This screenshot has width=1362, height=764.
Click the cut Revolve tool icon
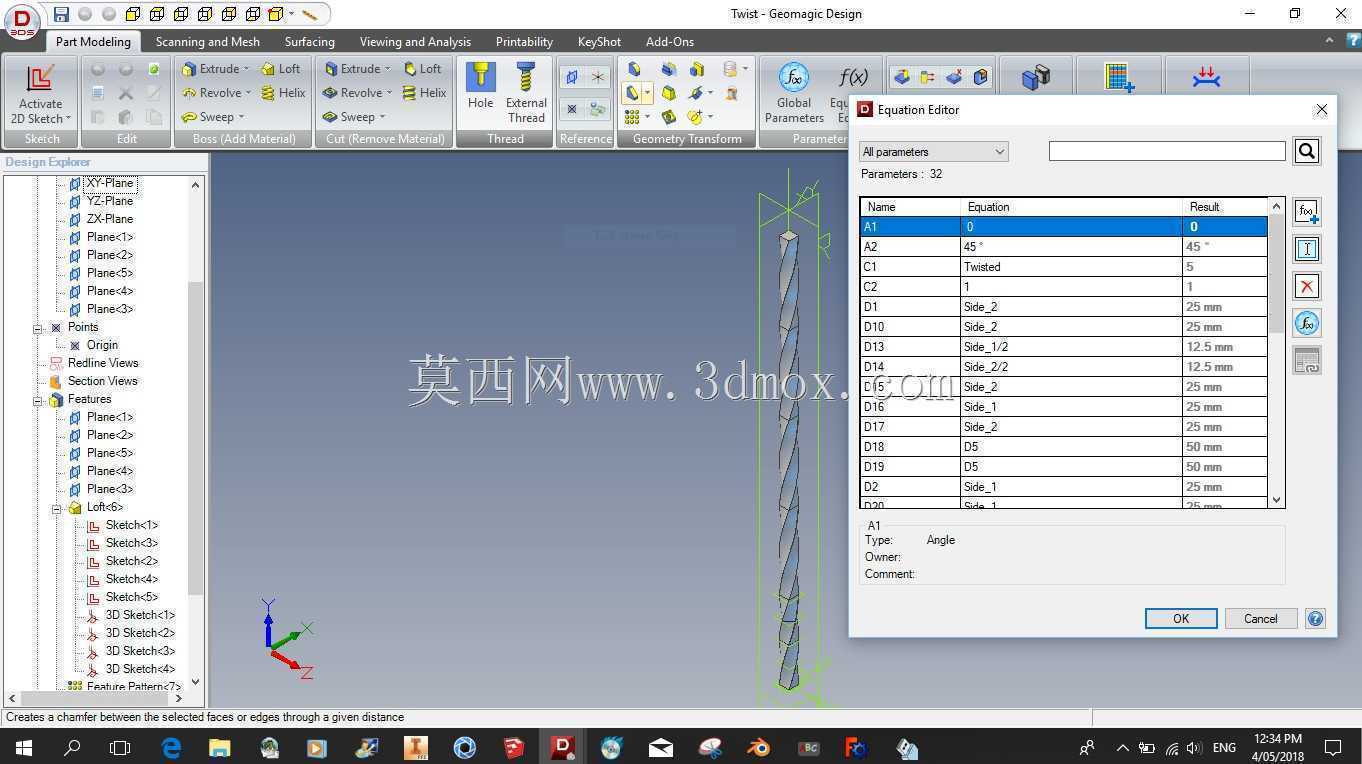coord(330,93)
